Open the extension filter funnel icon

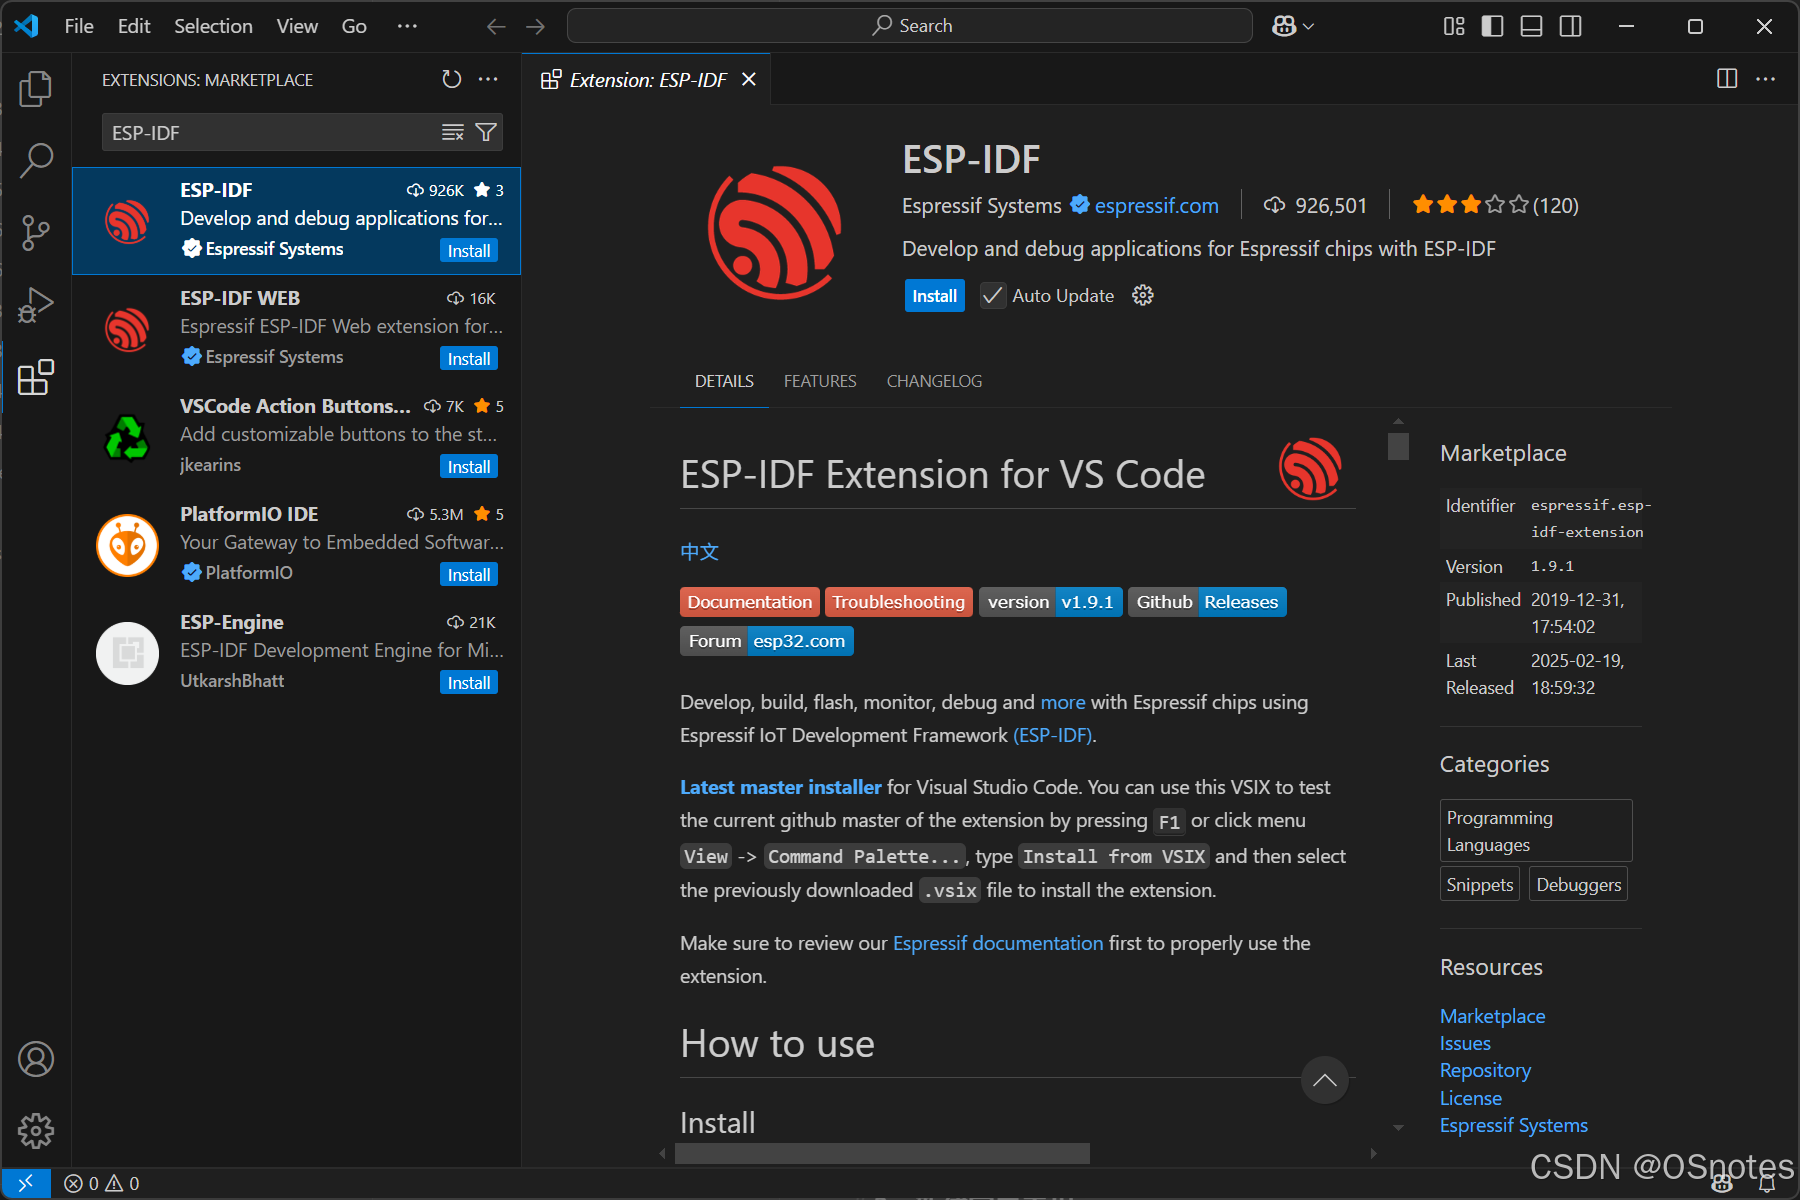tap(486, 133)
